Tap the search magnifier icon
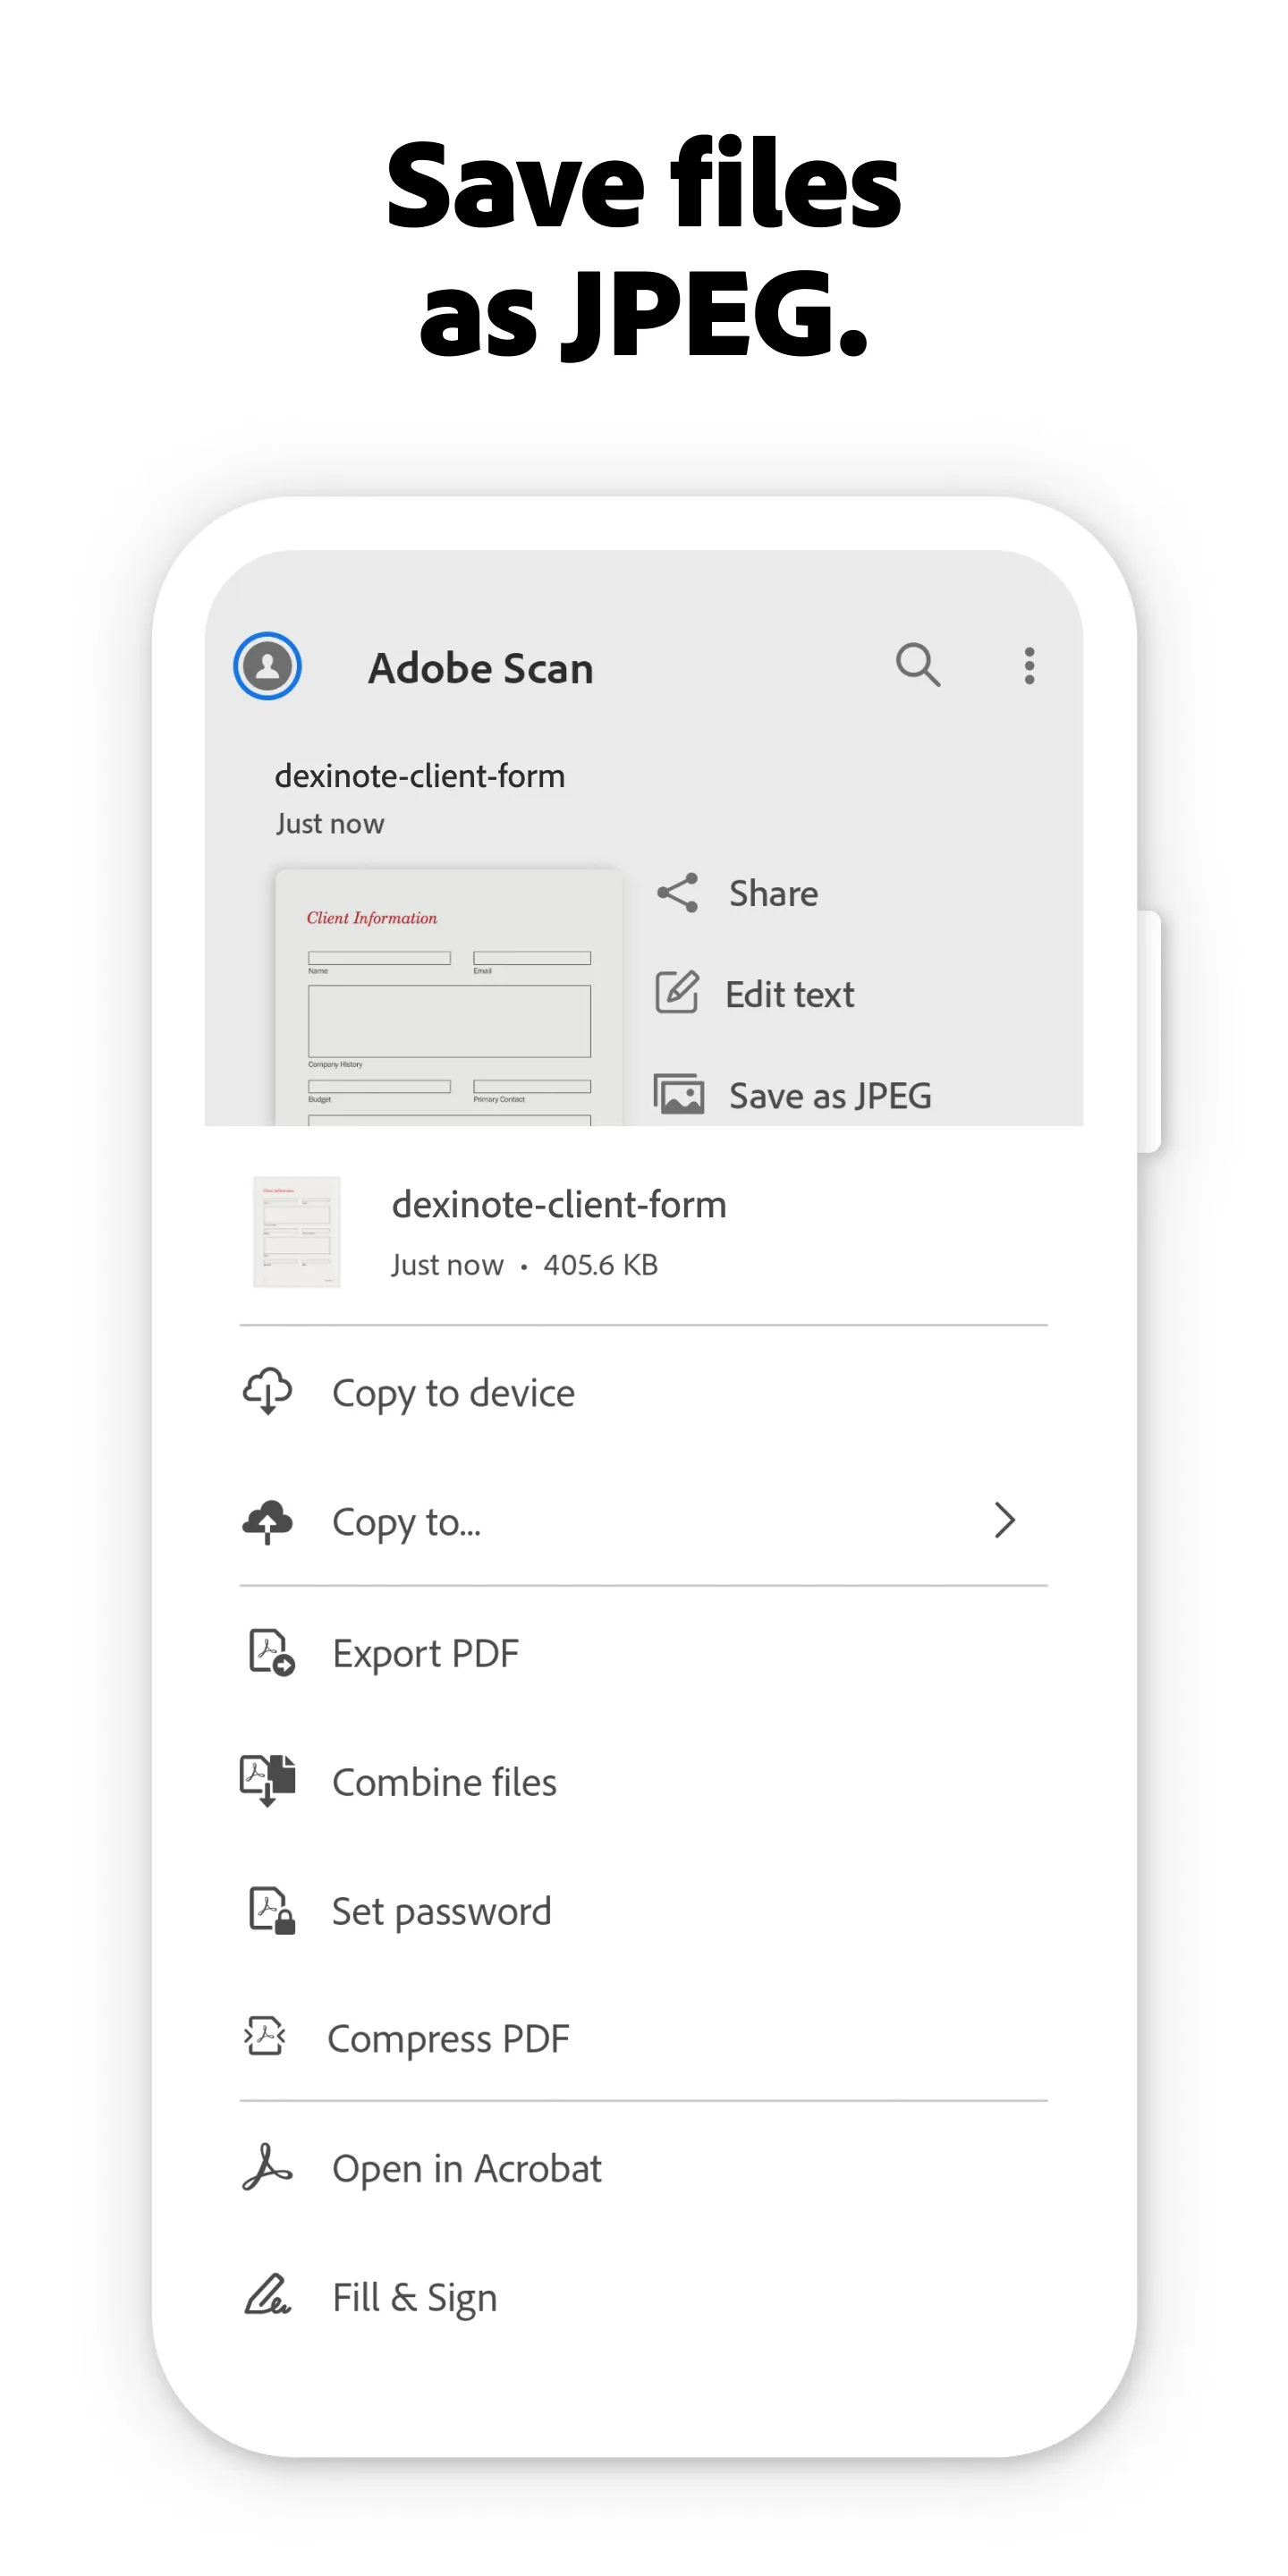The height and width of the screenshot is (2576, 1288). coord(918,665)
